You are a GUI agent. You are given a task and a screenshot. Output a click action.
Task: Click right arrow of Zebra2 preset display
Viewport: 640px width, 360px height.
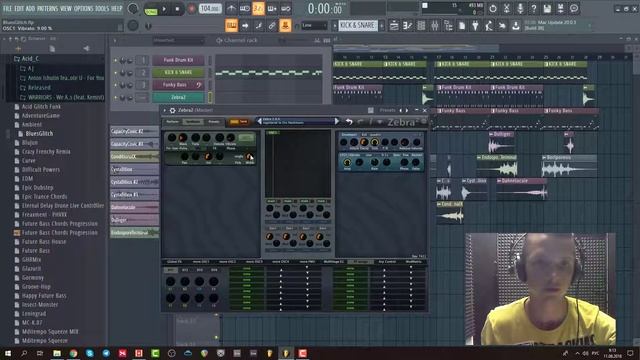coord(336,121)
